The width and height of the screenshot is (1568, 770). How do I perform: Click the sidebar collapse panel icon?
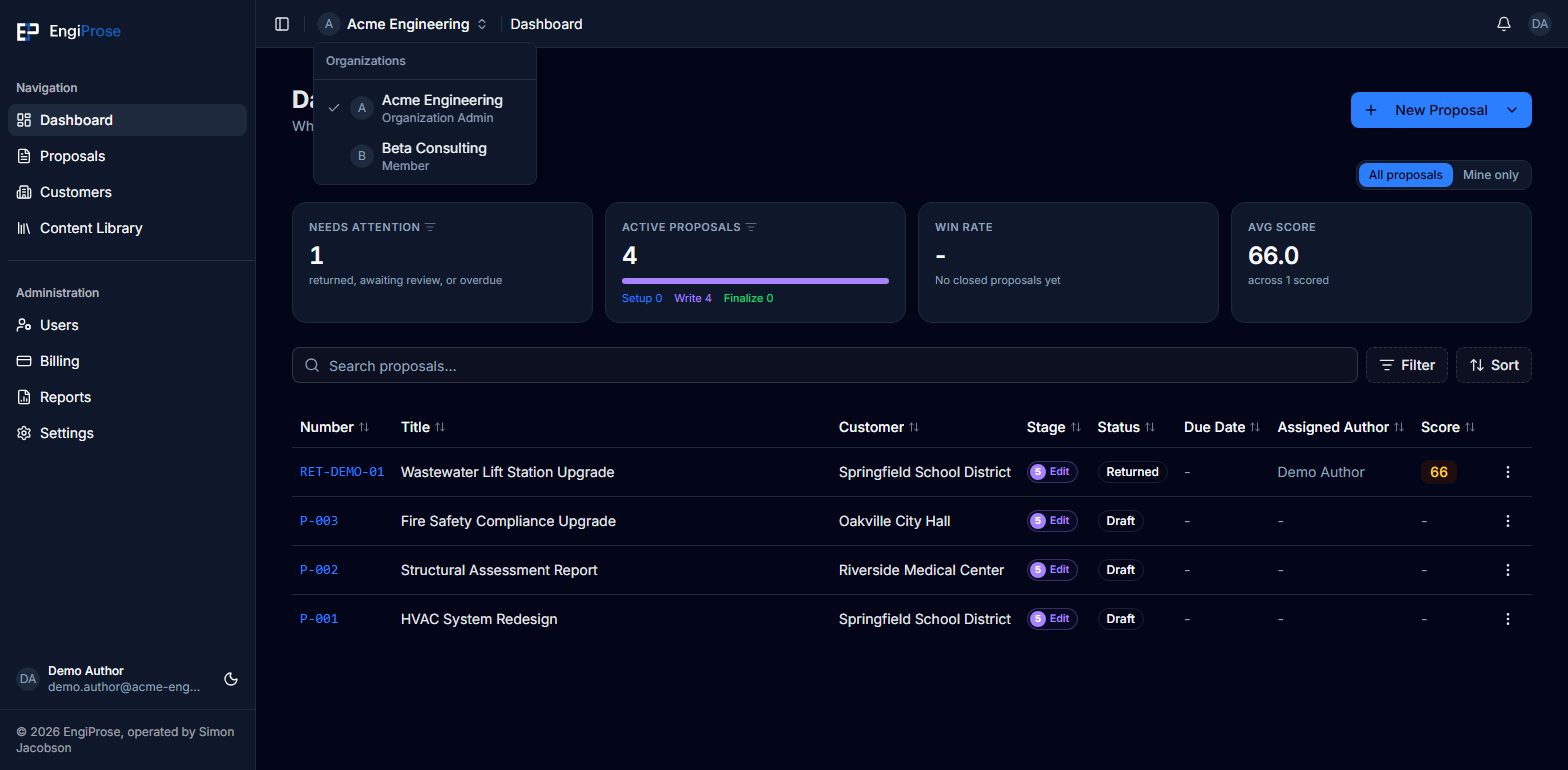282,24
